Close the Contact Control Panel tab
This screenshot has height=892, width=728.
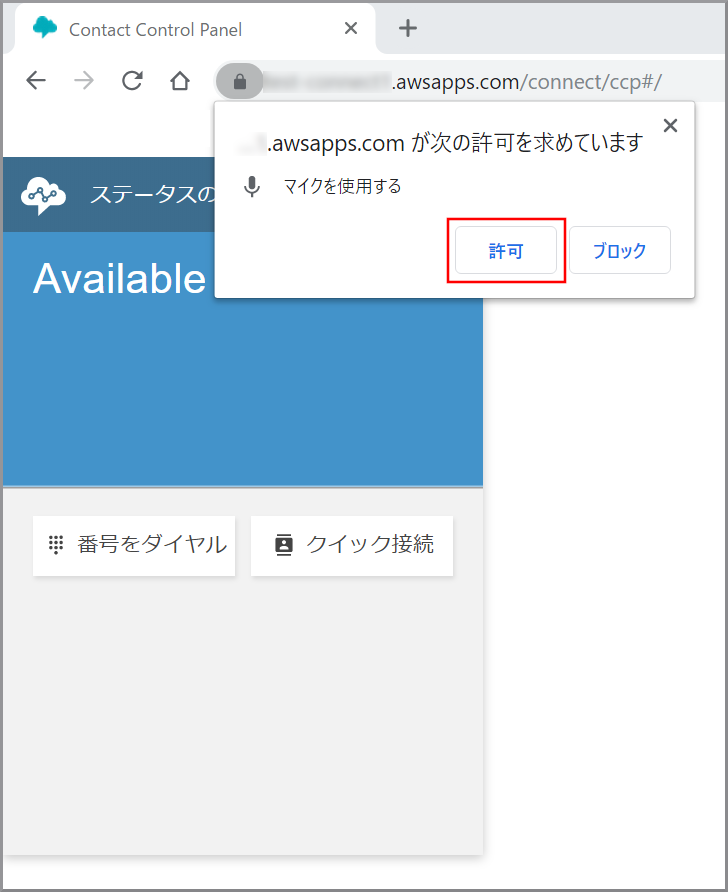coord(351,28)
